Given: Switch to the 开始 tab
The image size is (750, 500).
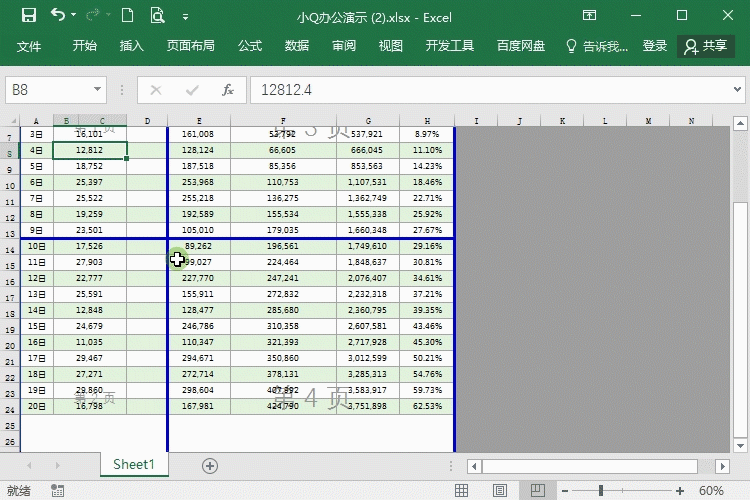Looking at the screenshot, I should coord(85,46).
